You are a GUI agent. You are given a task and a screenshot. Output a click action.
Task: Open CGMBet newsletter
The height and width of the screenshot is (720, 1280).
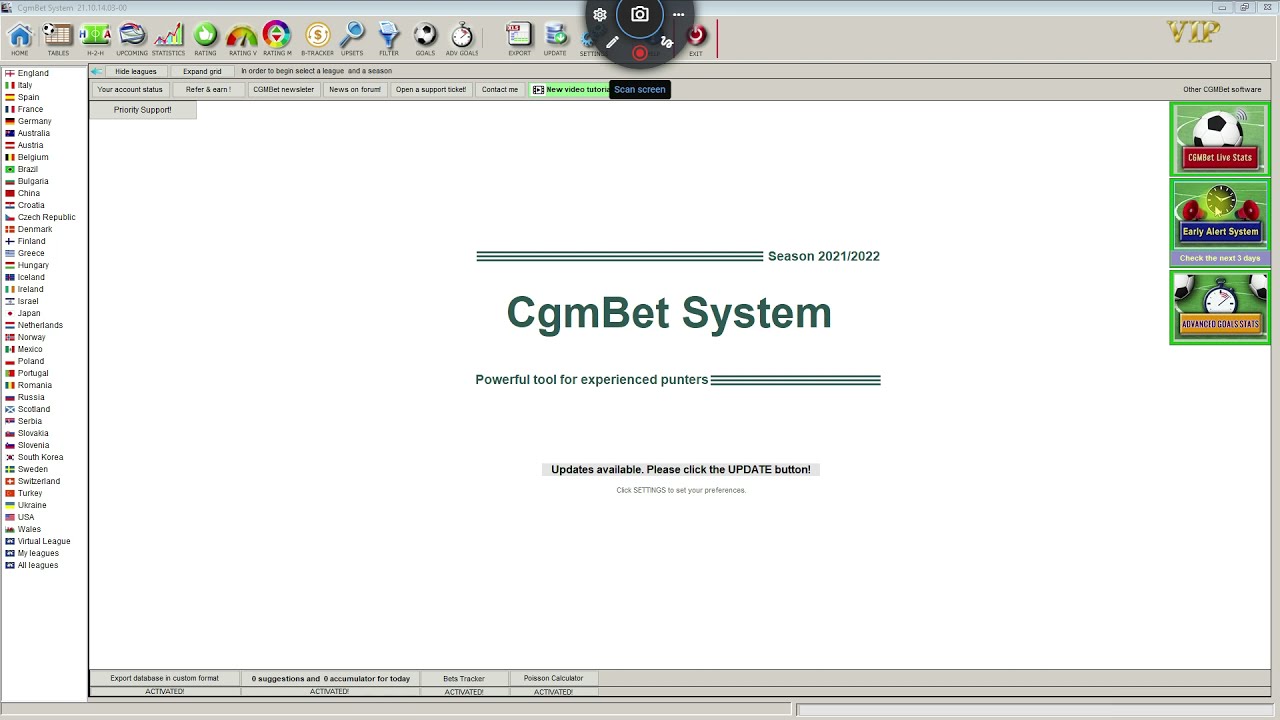[x=283, y=89]
